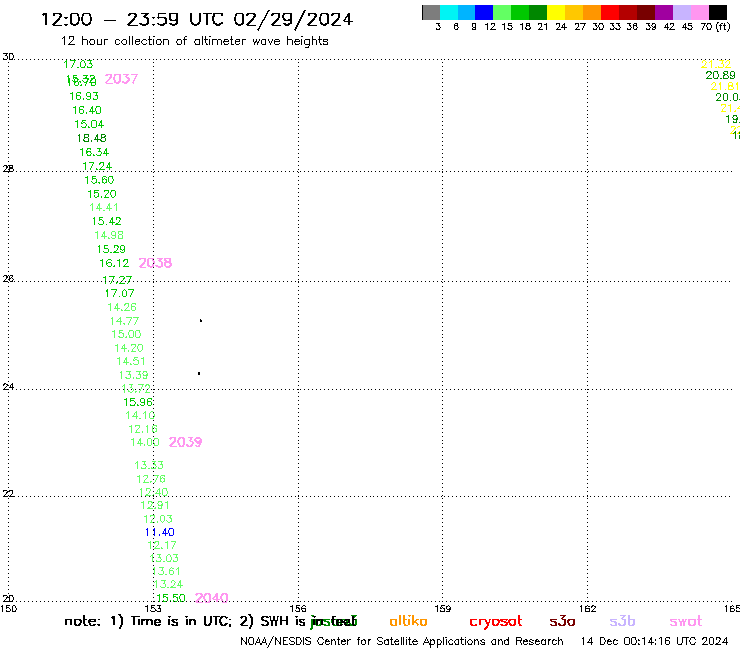Choose the 's3b' satellite legend label
Image resolution: width=740 pixels, height=650 pixels.
[622, 621]
